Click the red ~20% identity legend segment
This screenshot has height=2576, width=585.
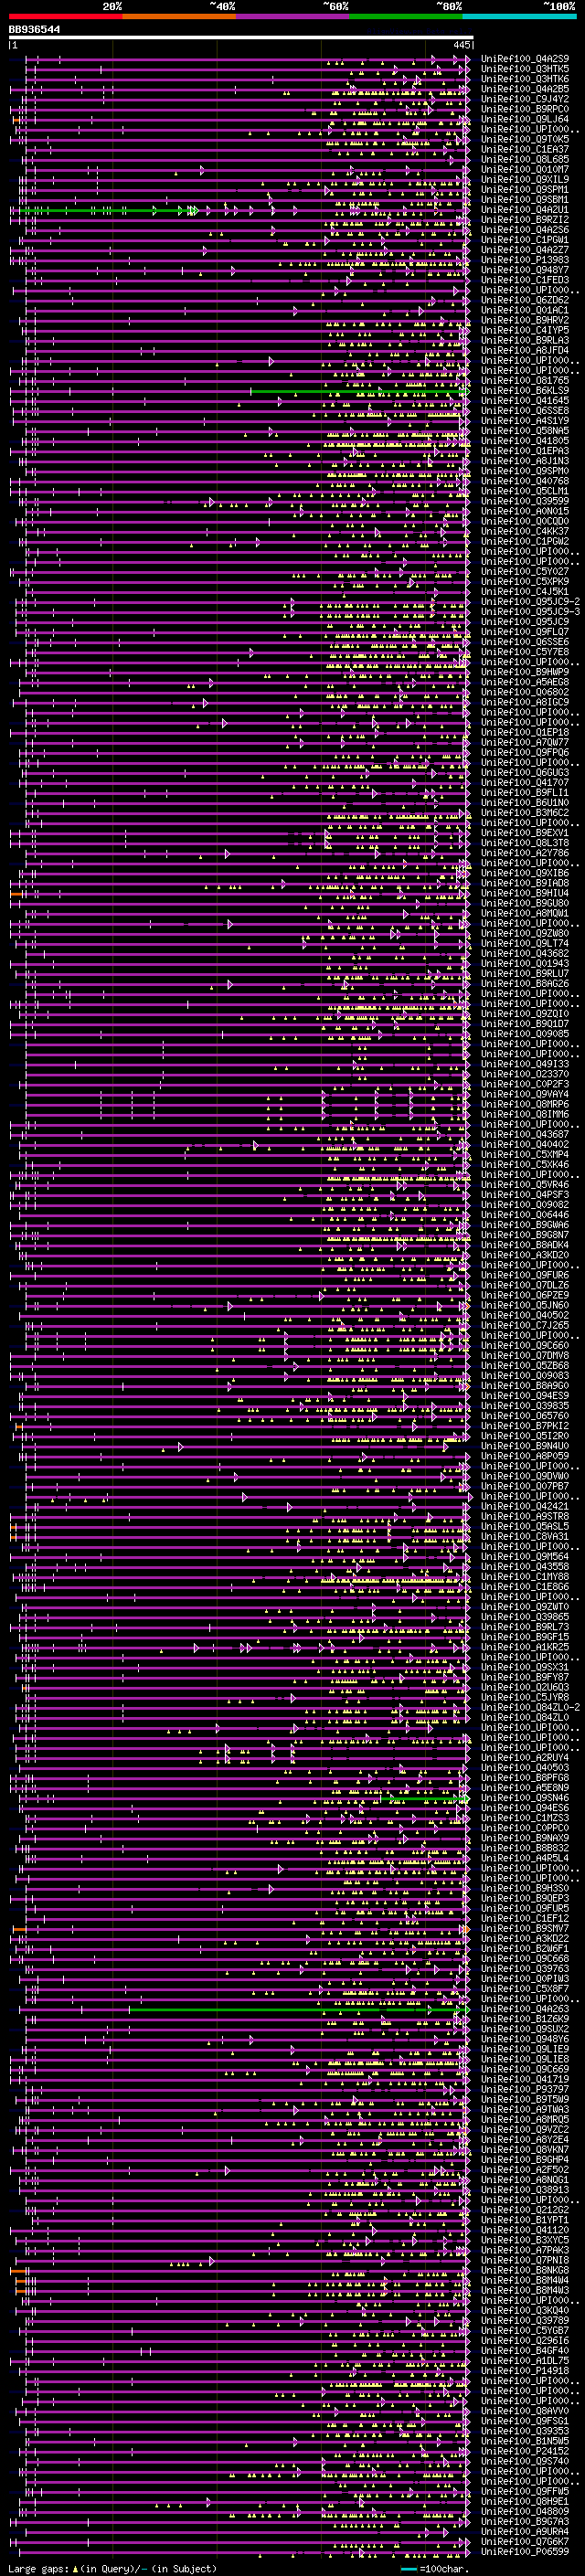65,17
